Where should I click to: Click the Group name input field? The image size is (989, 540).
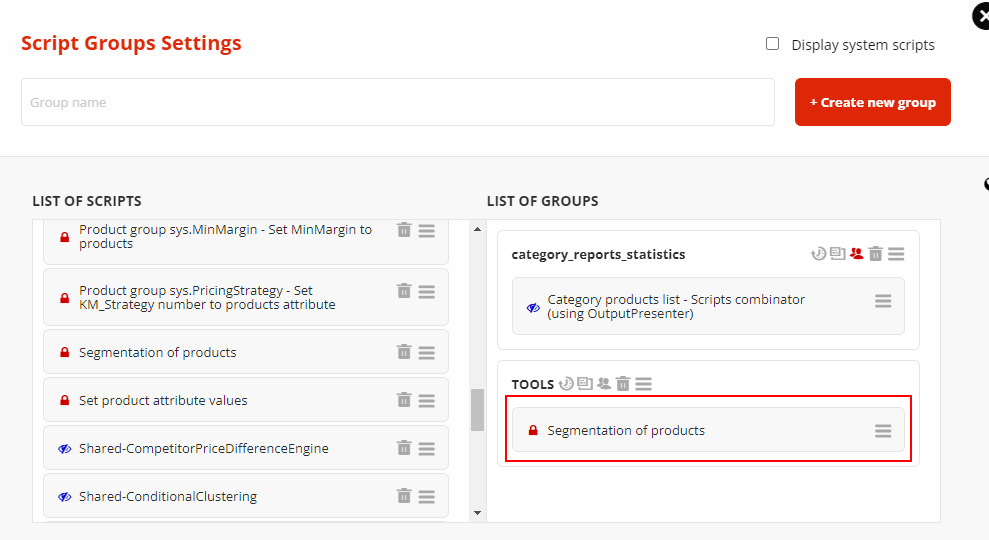(397, 102)
